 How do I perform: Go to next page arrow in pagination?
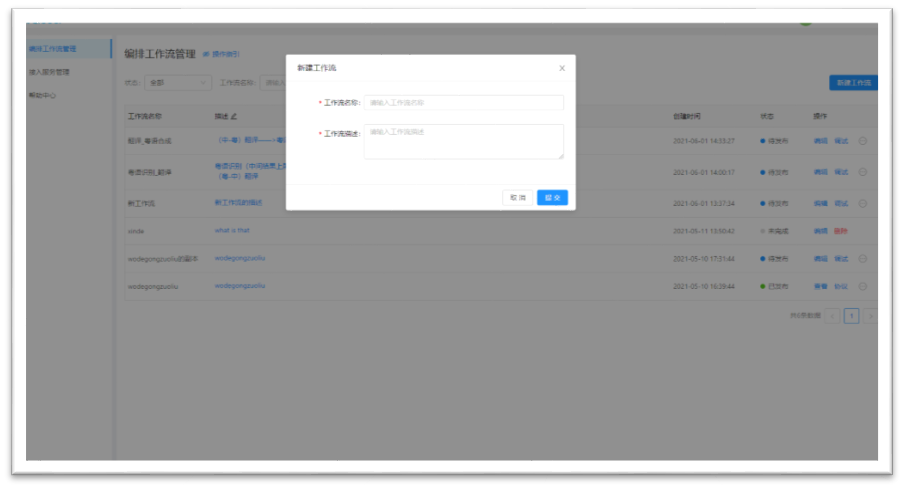[871, 315]
